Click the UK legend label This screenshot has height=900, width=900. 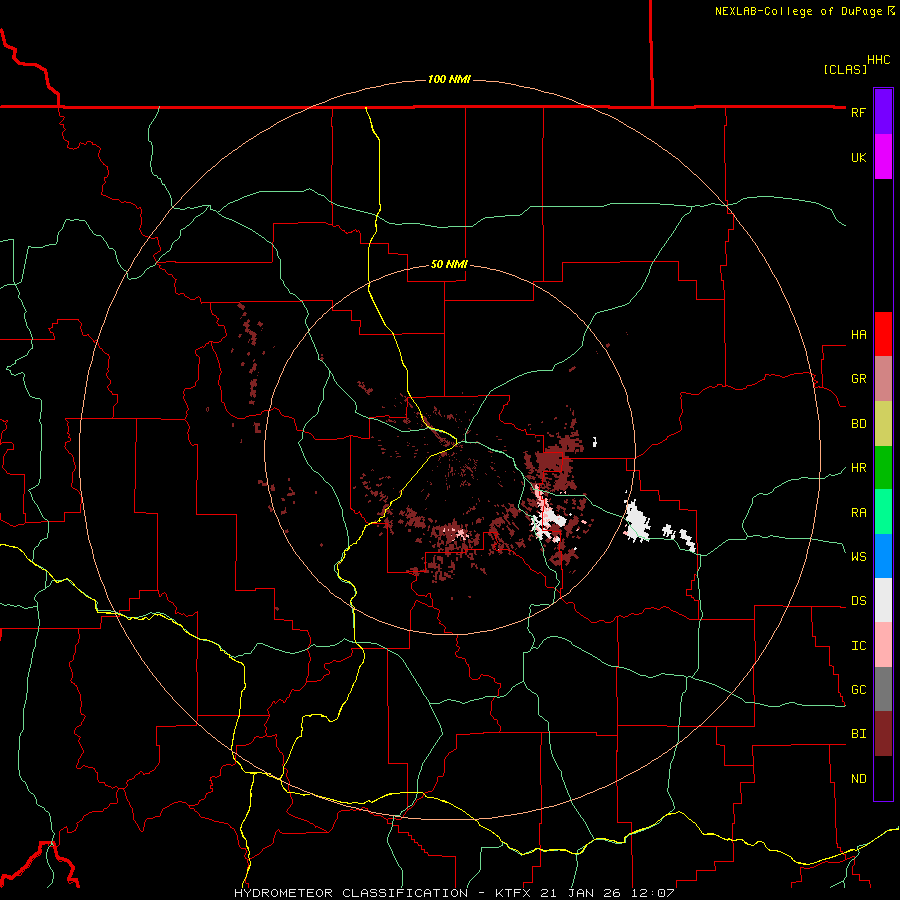tap(858, 157)
